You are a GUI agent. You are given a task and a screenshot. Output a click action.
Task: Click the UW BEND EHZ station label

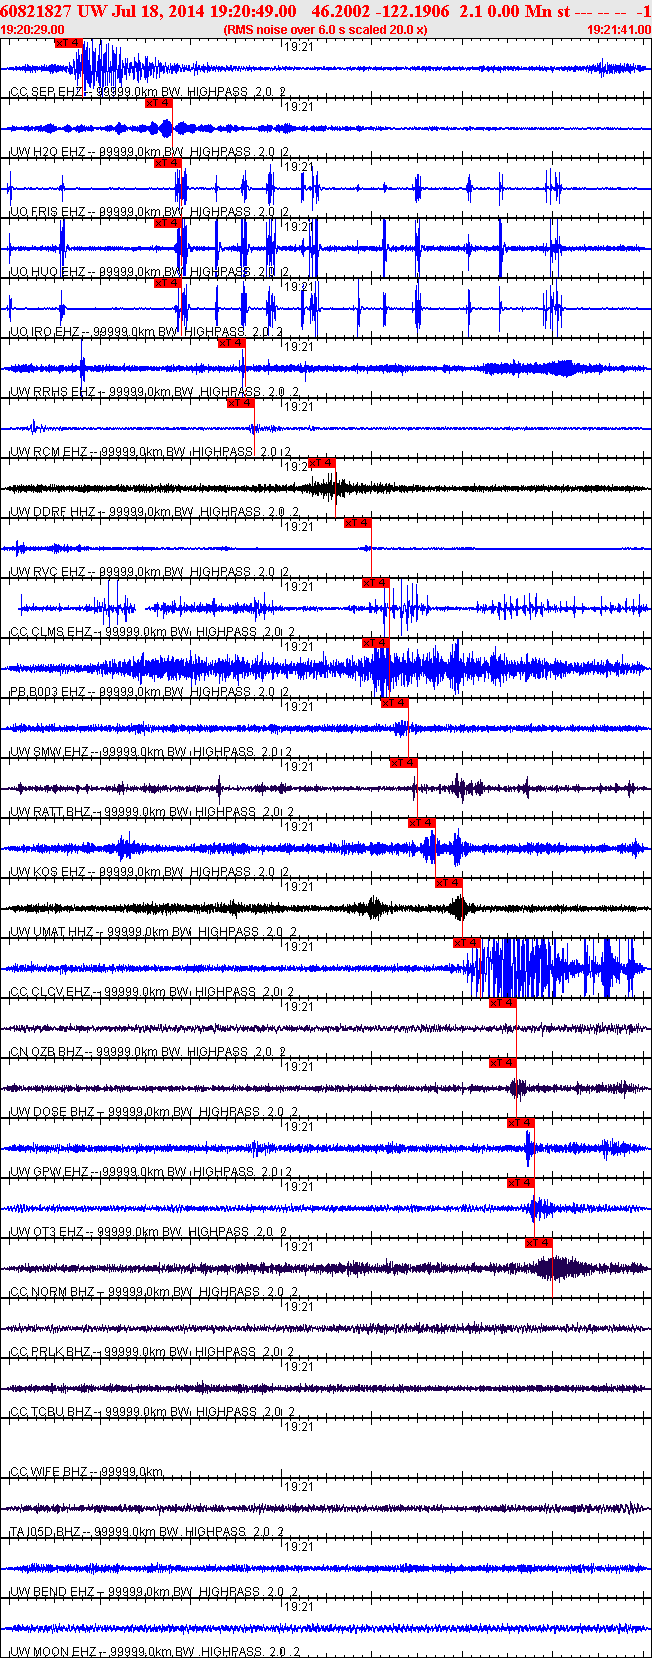52,1592
